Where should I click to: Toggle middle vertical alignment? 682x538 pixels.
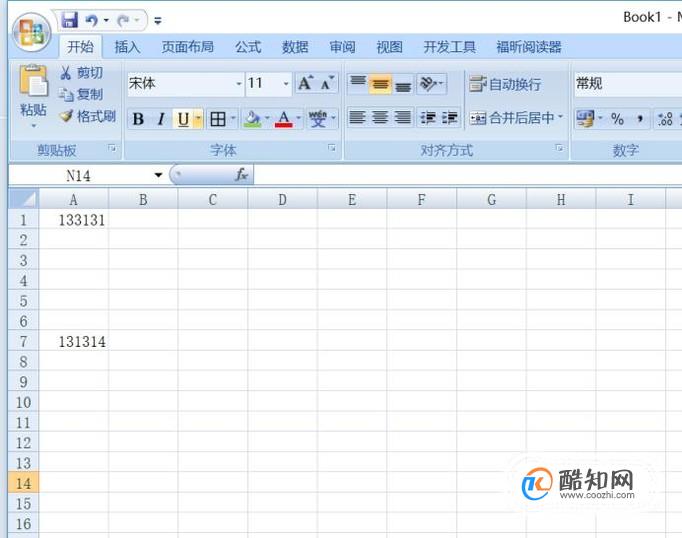(x=380, y=84)
